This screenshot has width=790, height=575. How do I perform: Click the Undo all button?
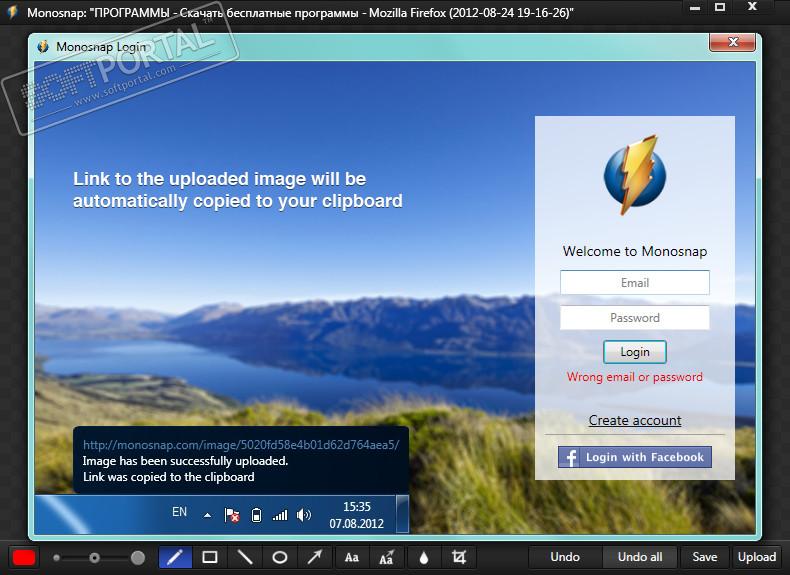tap(640, 557)
